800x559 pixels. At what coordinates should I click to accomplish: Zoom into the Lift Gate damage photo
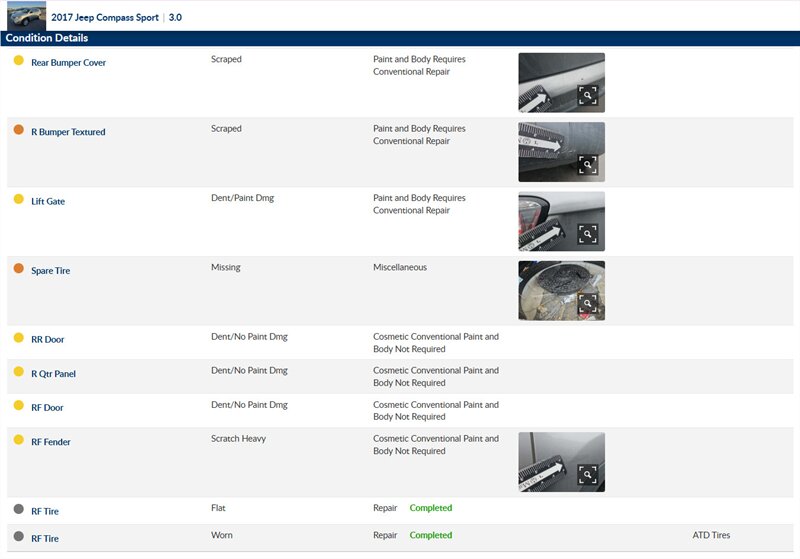[587, 234]
